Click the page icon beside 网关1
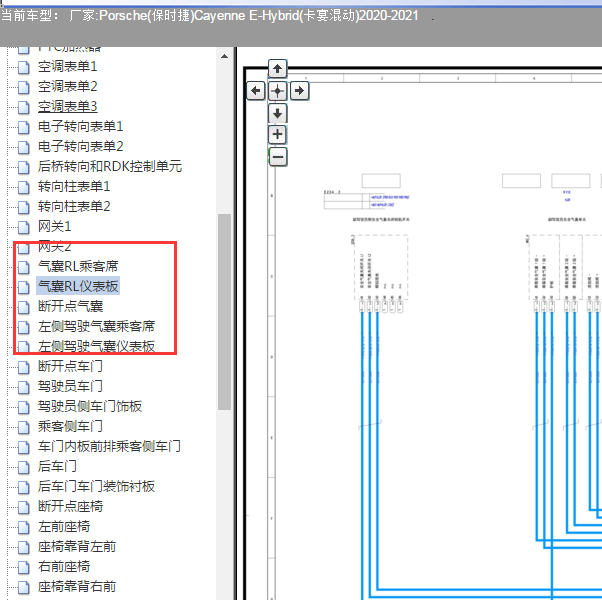Image resolution: width=602 pixels, height=600 pixels. click(x=24, y=227)
